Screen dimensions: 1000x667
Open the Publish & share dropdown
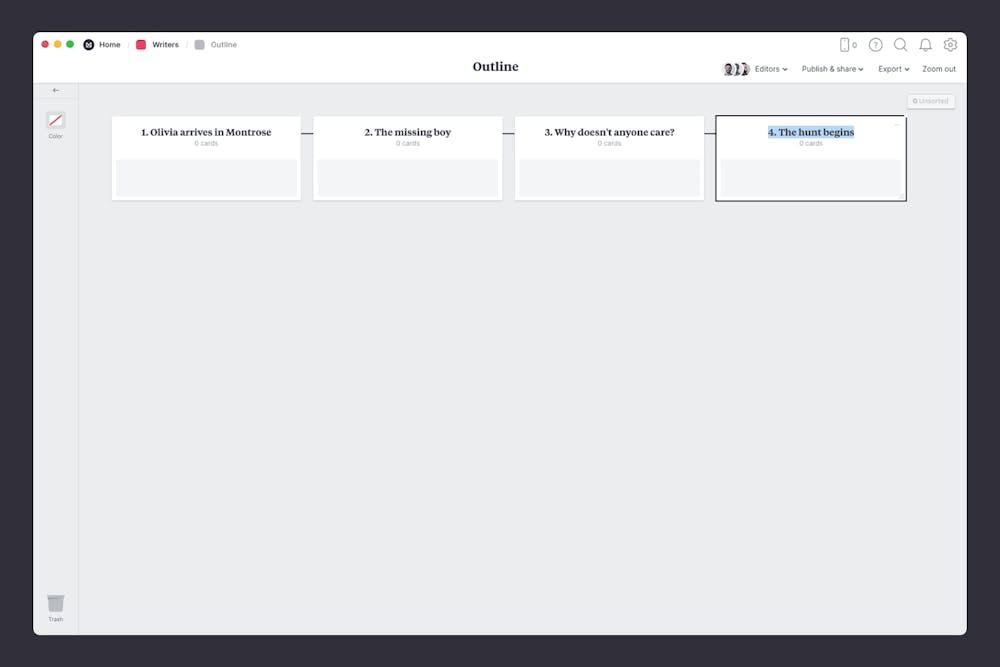click(x=832, y=68)
